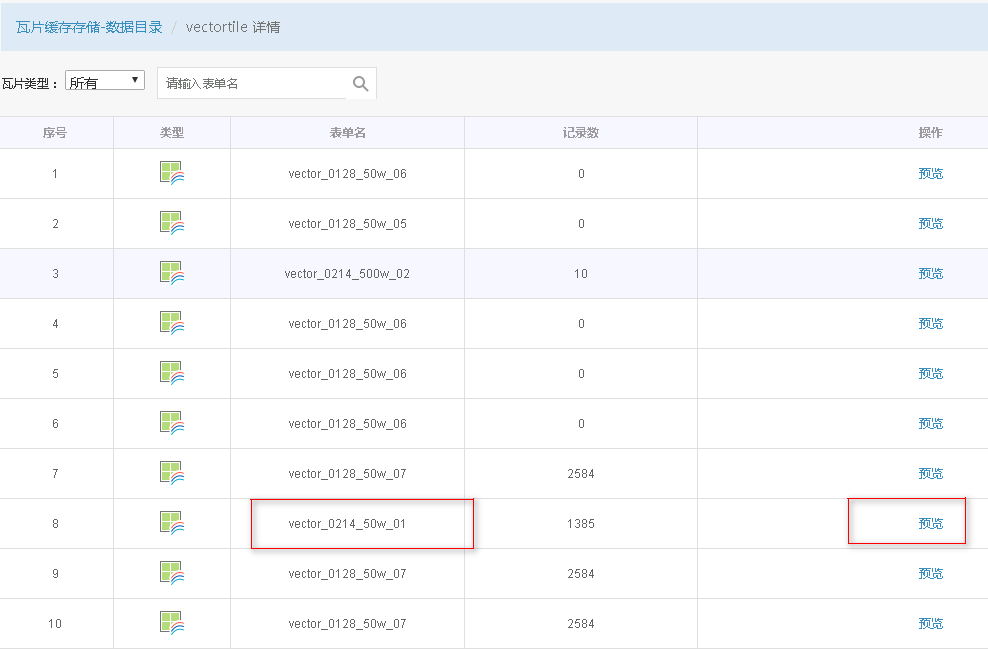Click the search magnifier icon

point(360,84)
